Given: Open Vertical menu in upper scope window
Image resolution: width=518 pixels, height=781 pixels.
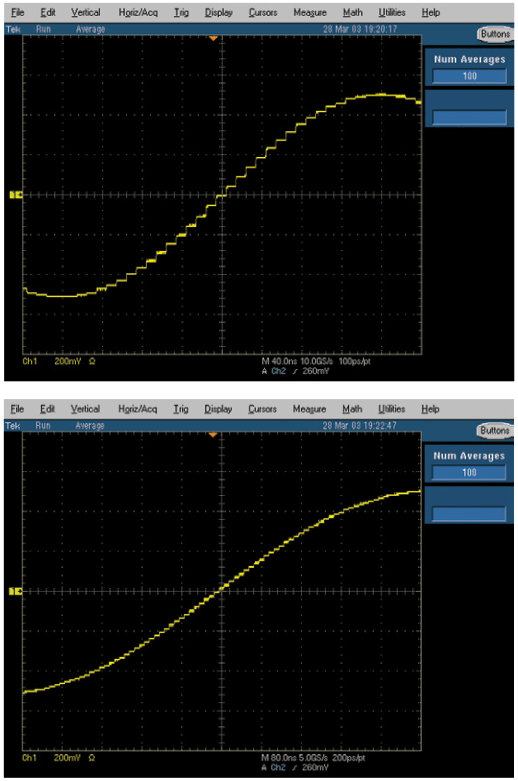Looking at the screenshot, I should [x=86, y=12].
